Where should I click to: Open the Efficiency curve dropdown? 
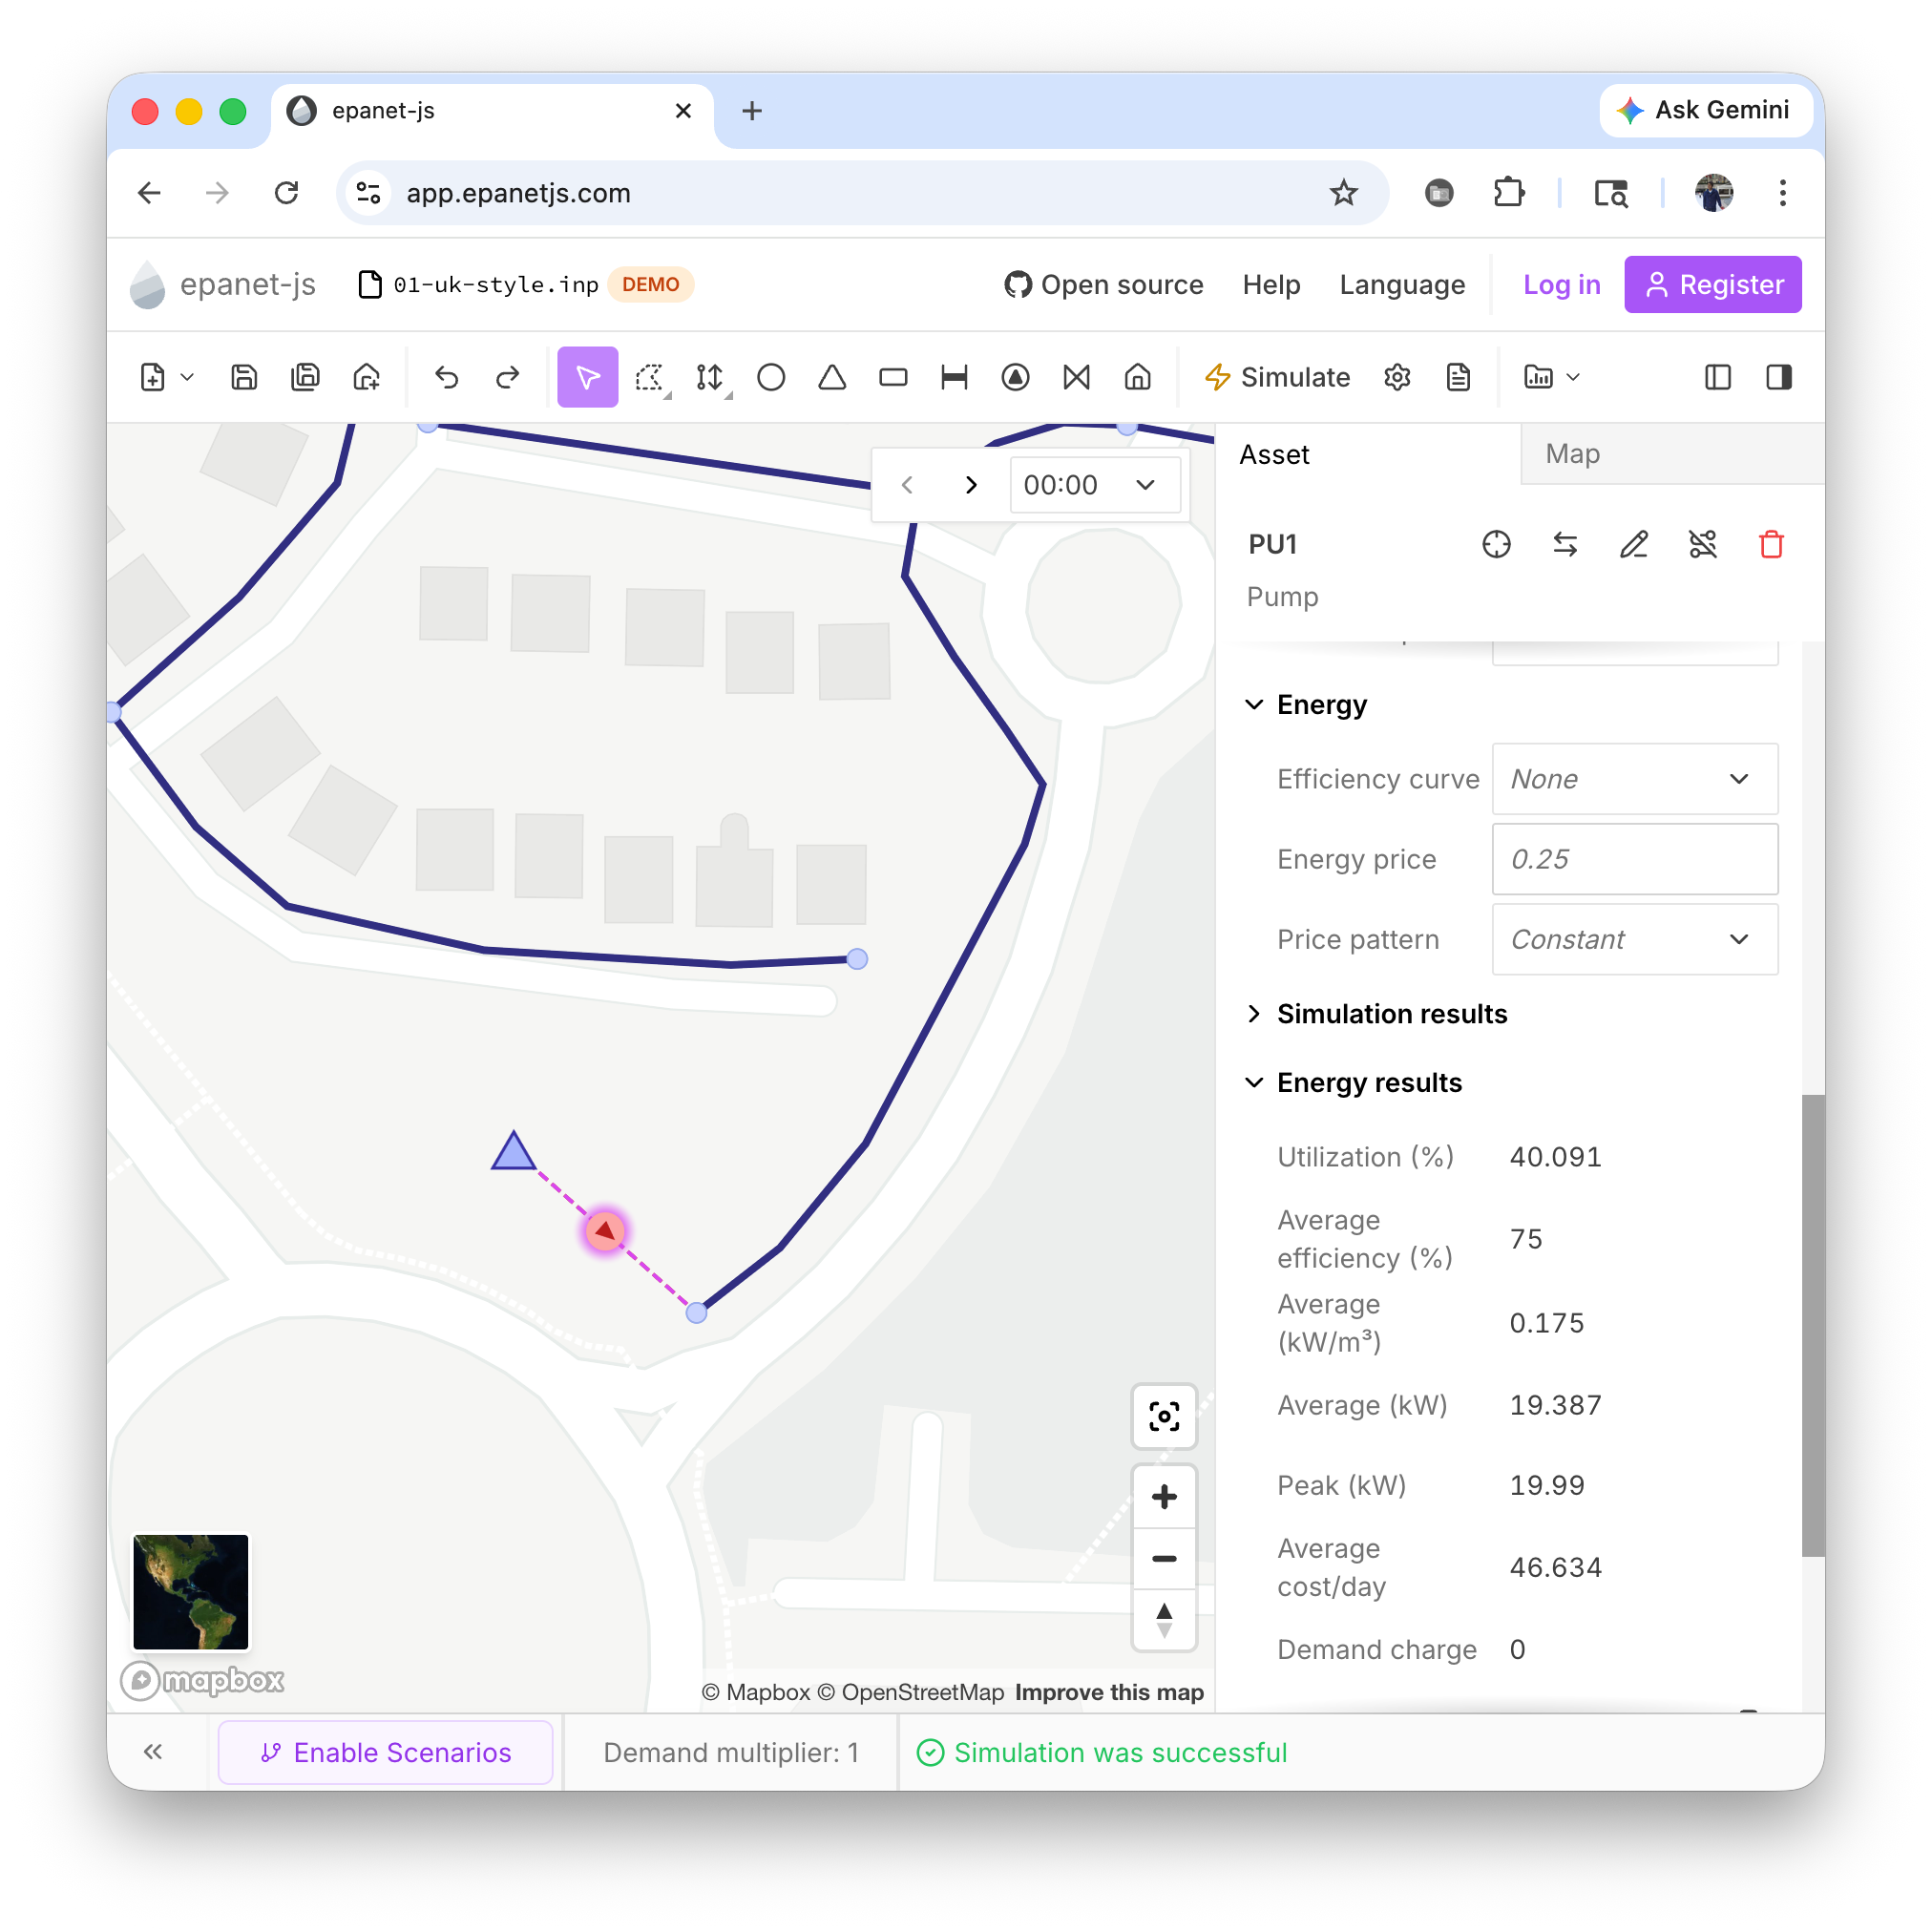(1634, 779)
